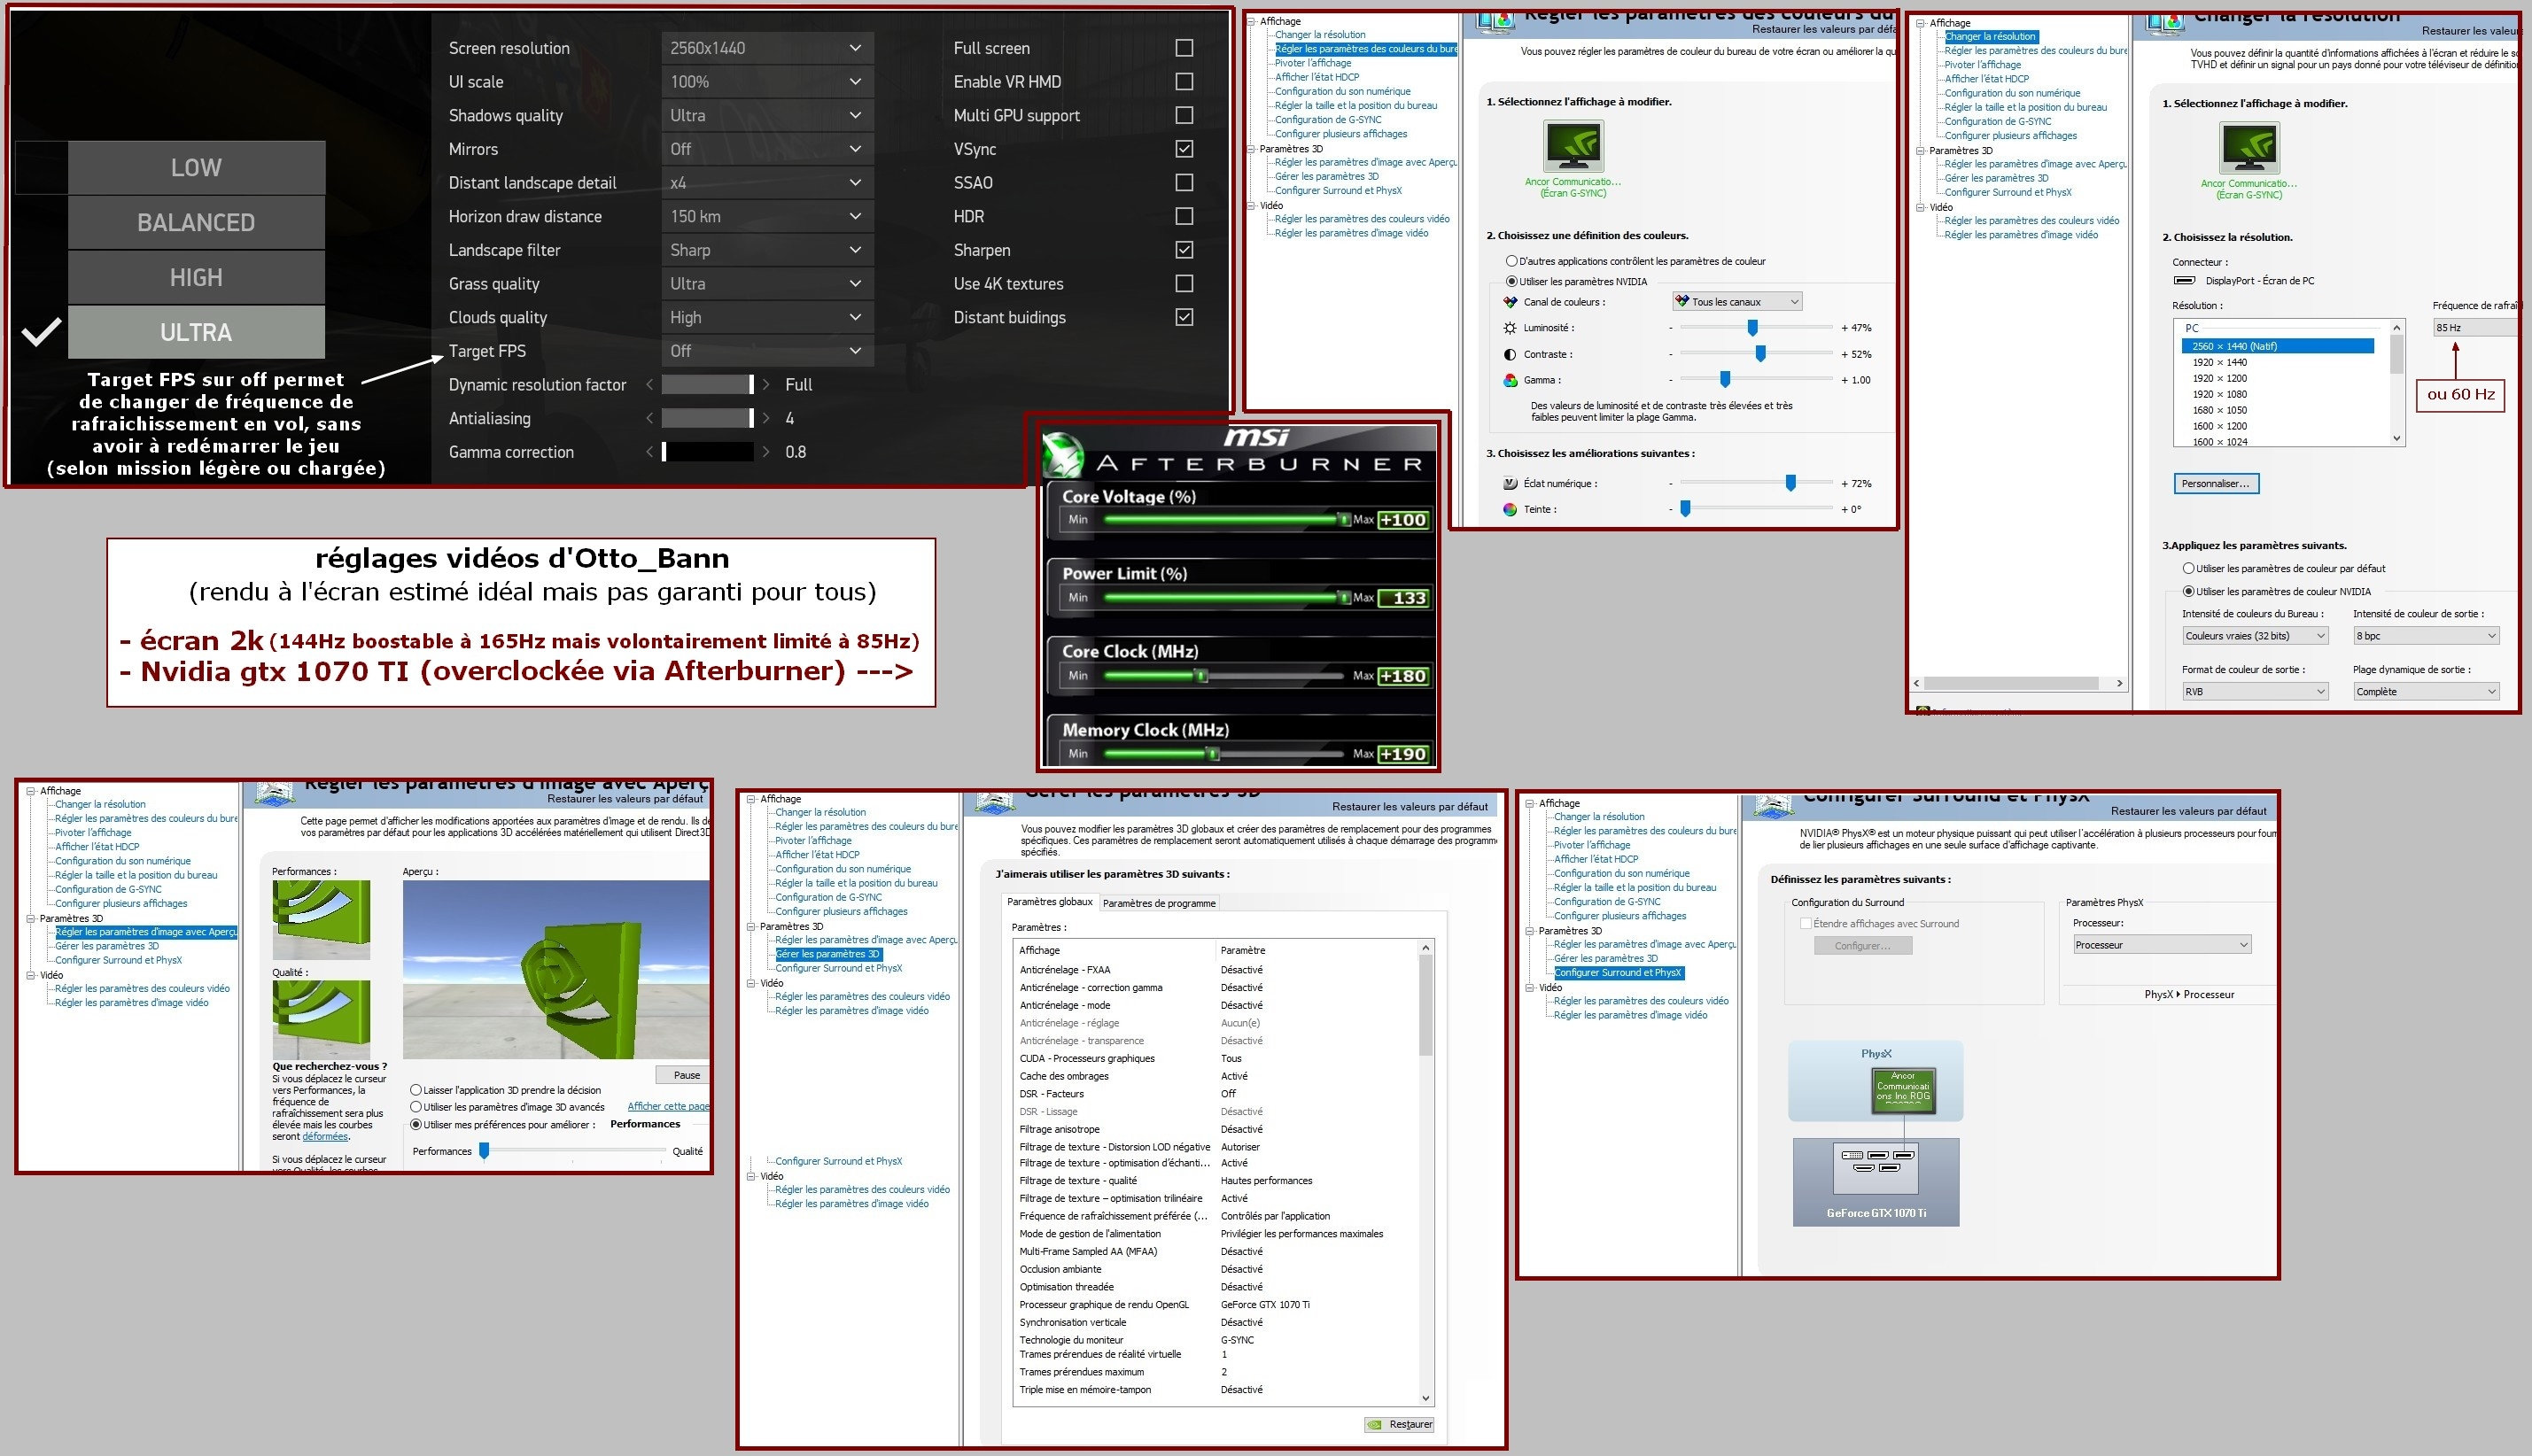Click the Personnaliser... button
The width and height of the screenshot is (2532, 1456).
2216,484
